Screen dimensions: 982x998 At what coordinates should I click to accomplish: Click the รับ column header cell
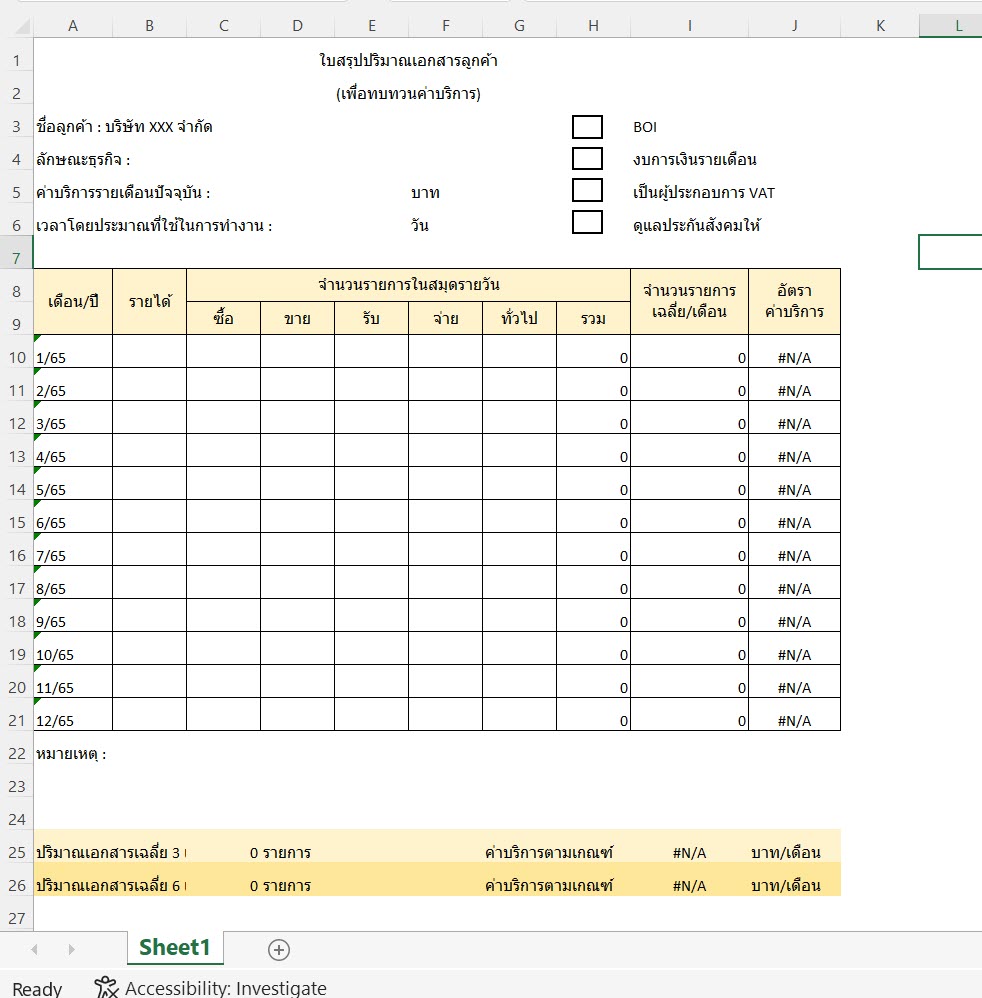371,318
